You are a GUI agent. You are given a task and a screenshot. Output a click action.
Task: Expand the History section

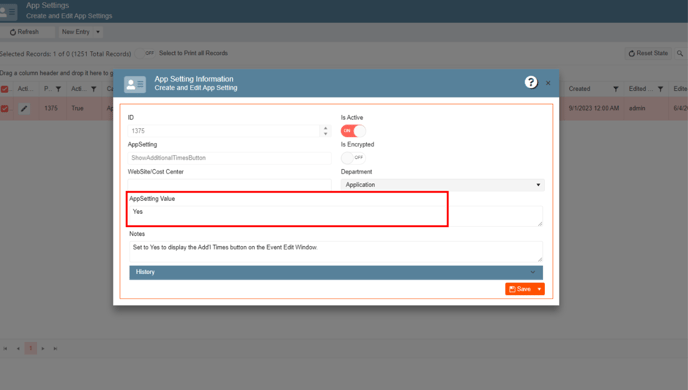[336, 272]
